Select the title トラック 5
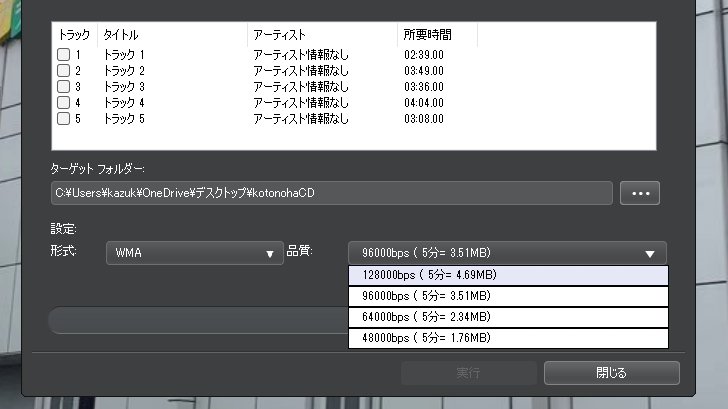The width and height of the screenshot is (728, 409). (124, 119)
